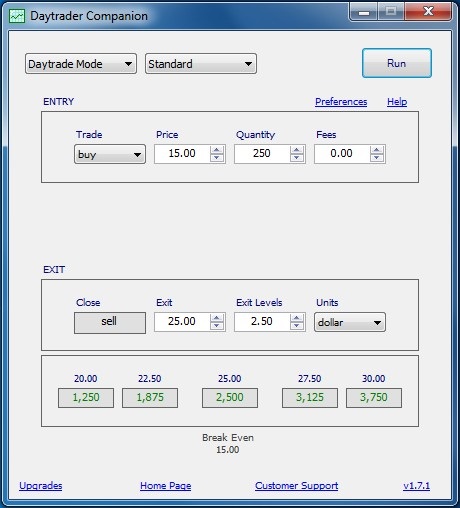Open the Upgrades link

click(41, 486)
